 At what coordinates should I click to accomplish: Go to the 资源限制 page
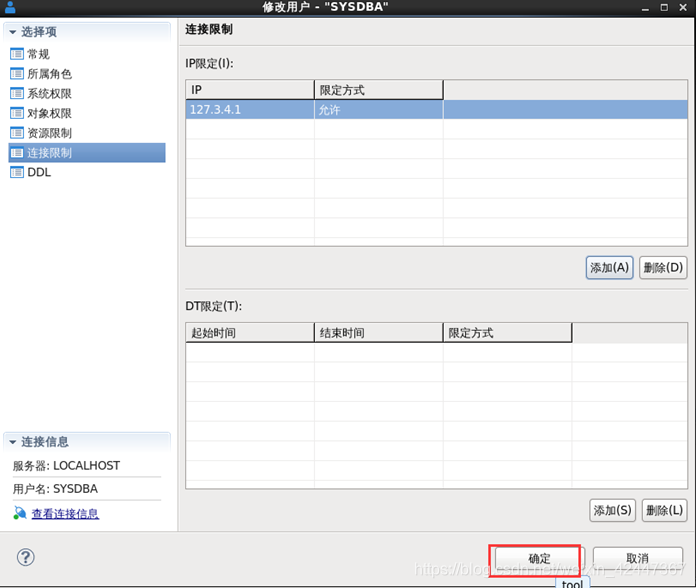tap(49, 133)
